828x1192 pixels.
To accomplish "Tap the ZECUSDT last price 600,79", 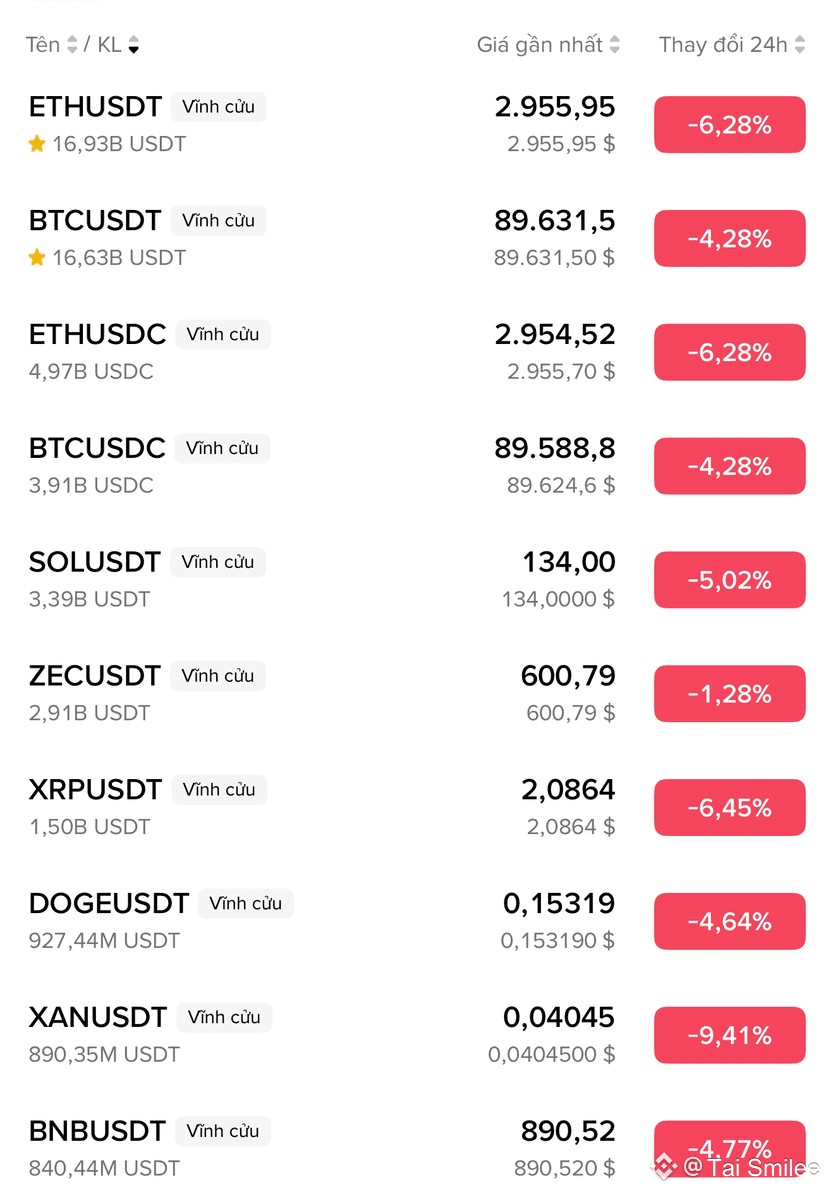I will pos(567,677).
